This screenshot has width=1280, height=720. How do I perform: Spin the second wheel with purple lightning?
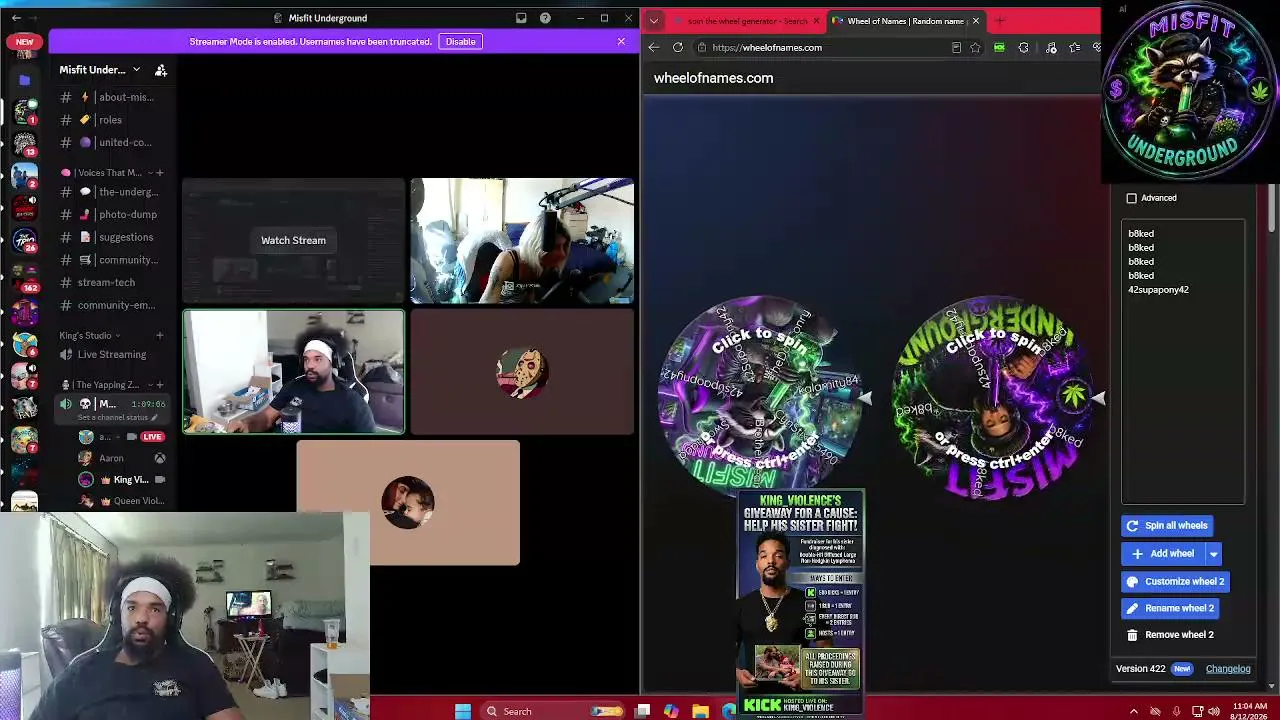tap(993, 397)
